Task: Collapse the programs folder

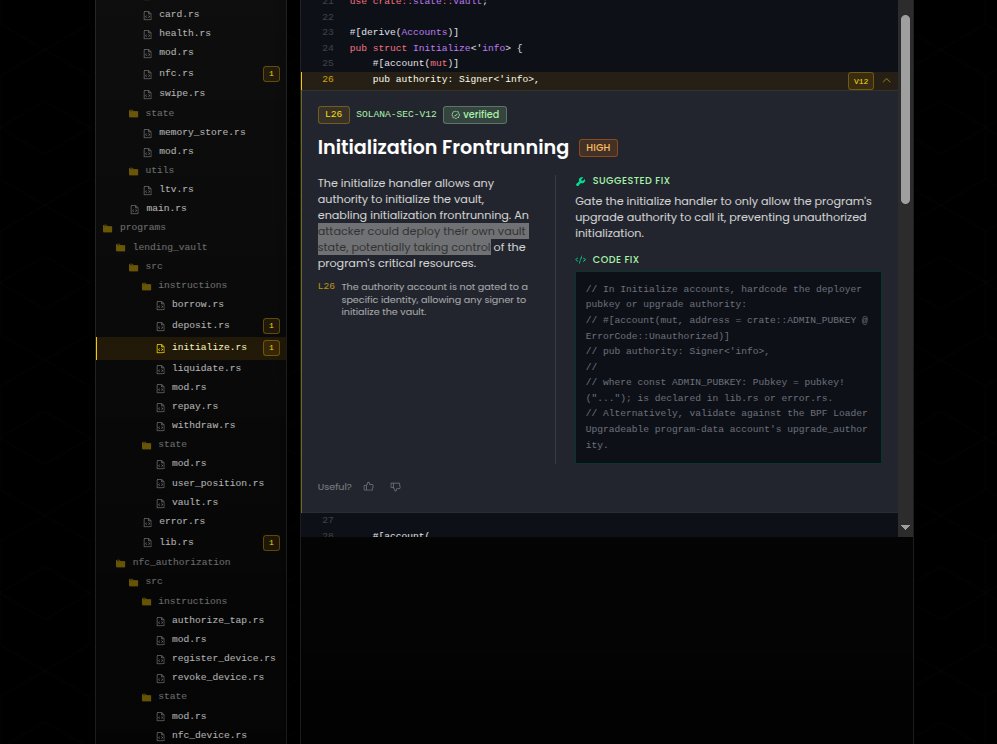Action: point(142,228)
